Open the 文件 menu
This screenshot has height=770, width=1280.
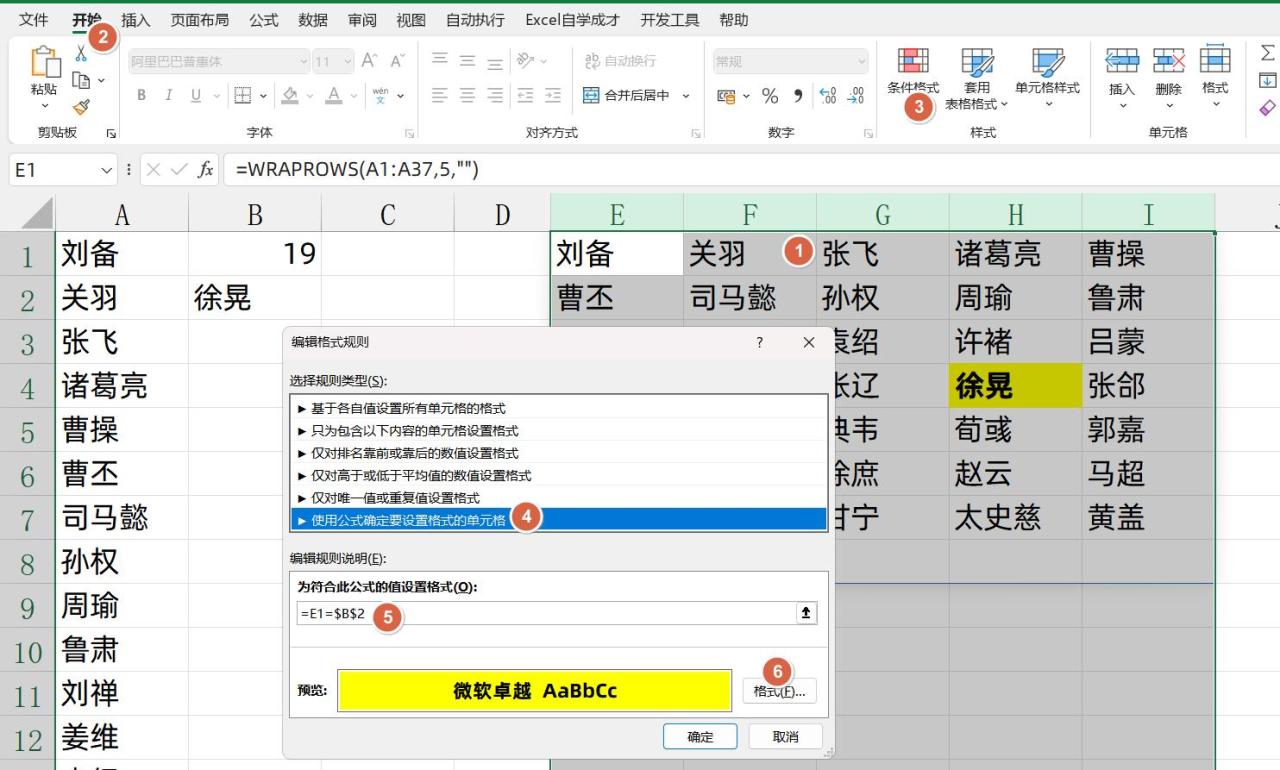34,20
